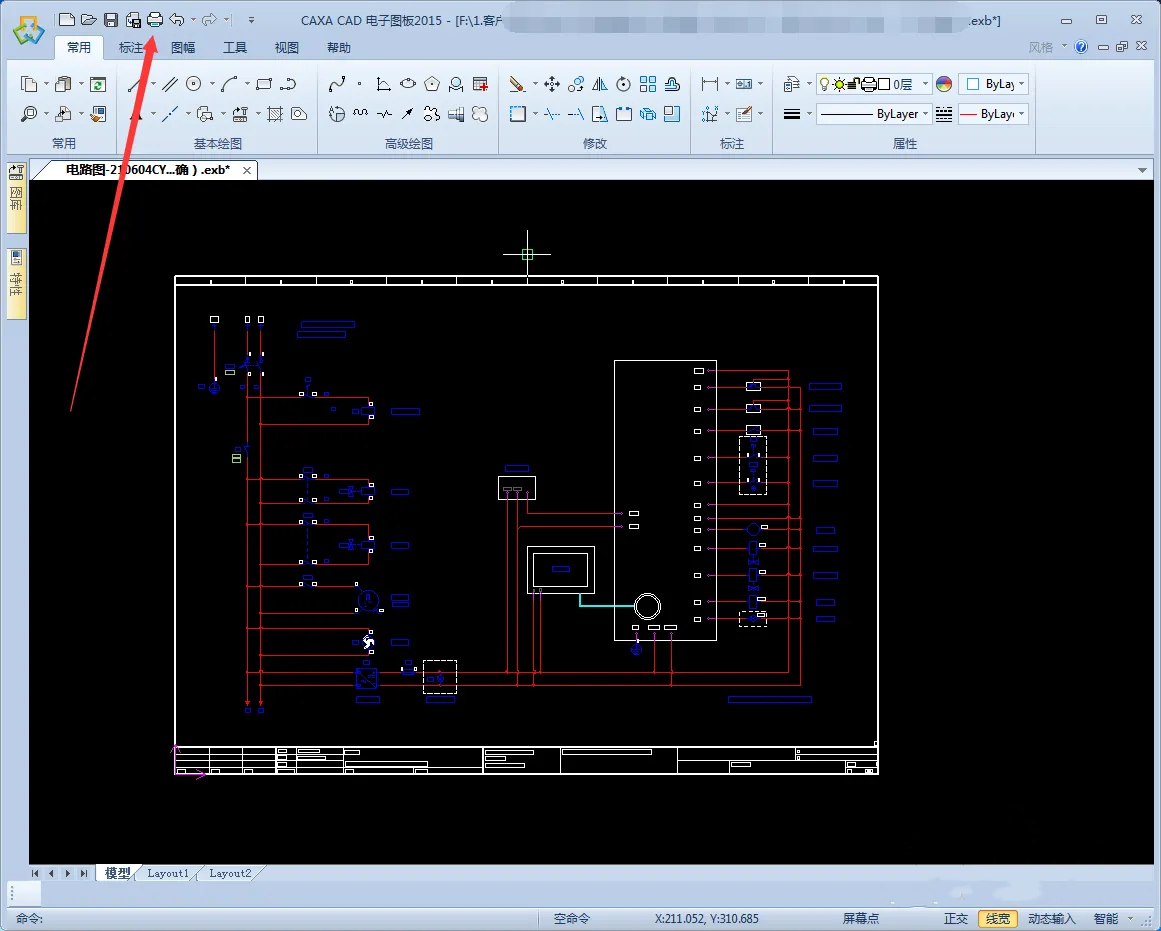Toggle 动态输入 dynamic input in status bar
Image resolution: width=1161 pixels, height=931 pixels.
[1052, 918]
